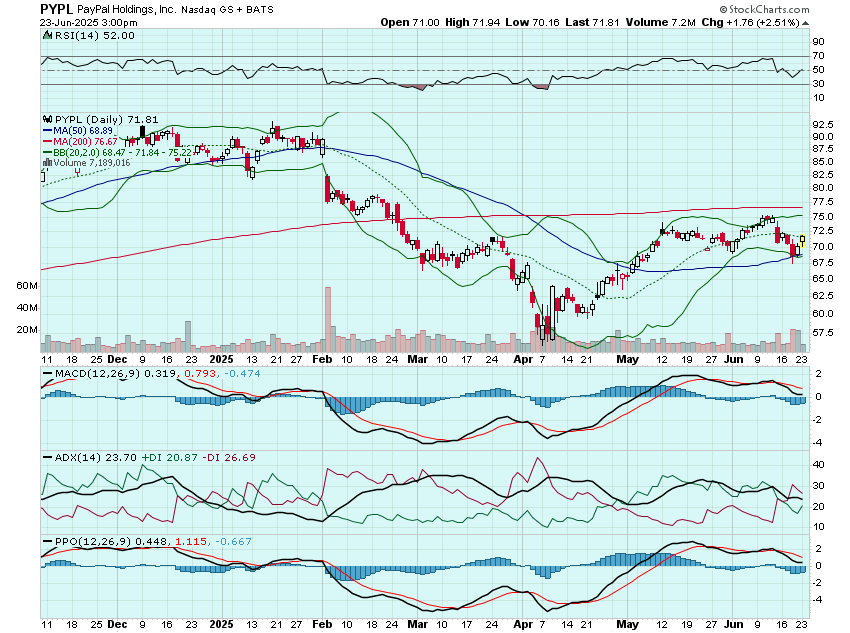Click the 92.5 price scale label

pyautogui.click(x=823, y=124)
